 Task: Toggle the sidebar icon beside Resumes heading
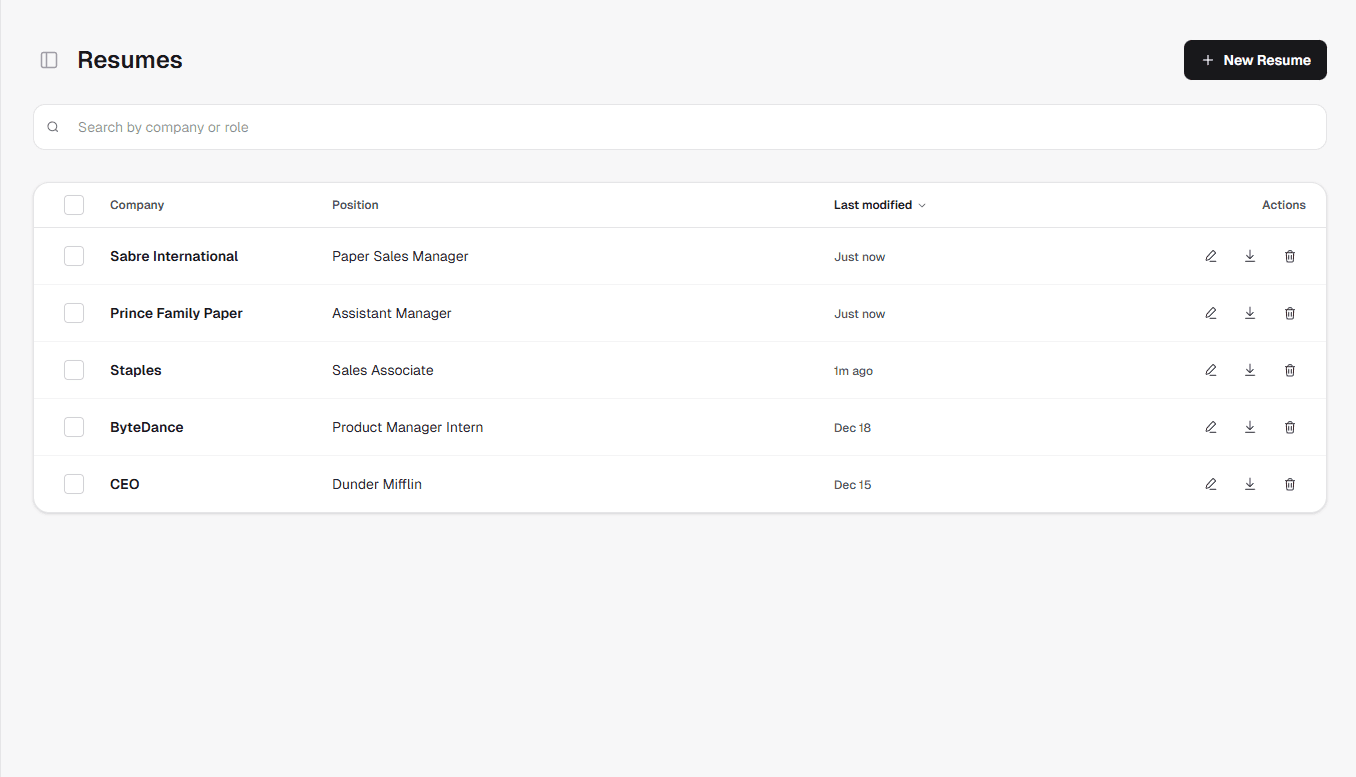(49, 60)
